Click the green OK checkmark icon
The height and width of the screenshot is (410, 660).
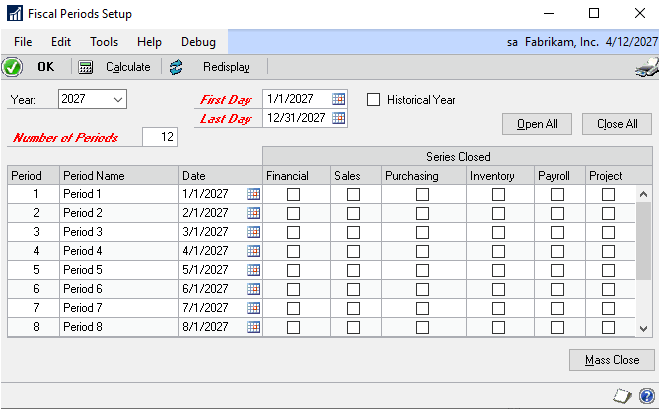point(12,67)
